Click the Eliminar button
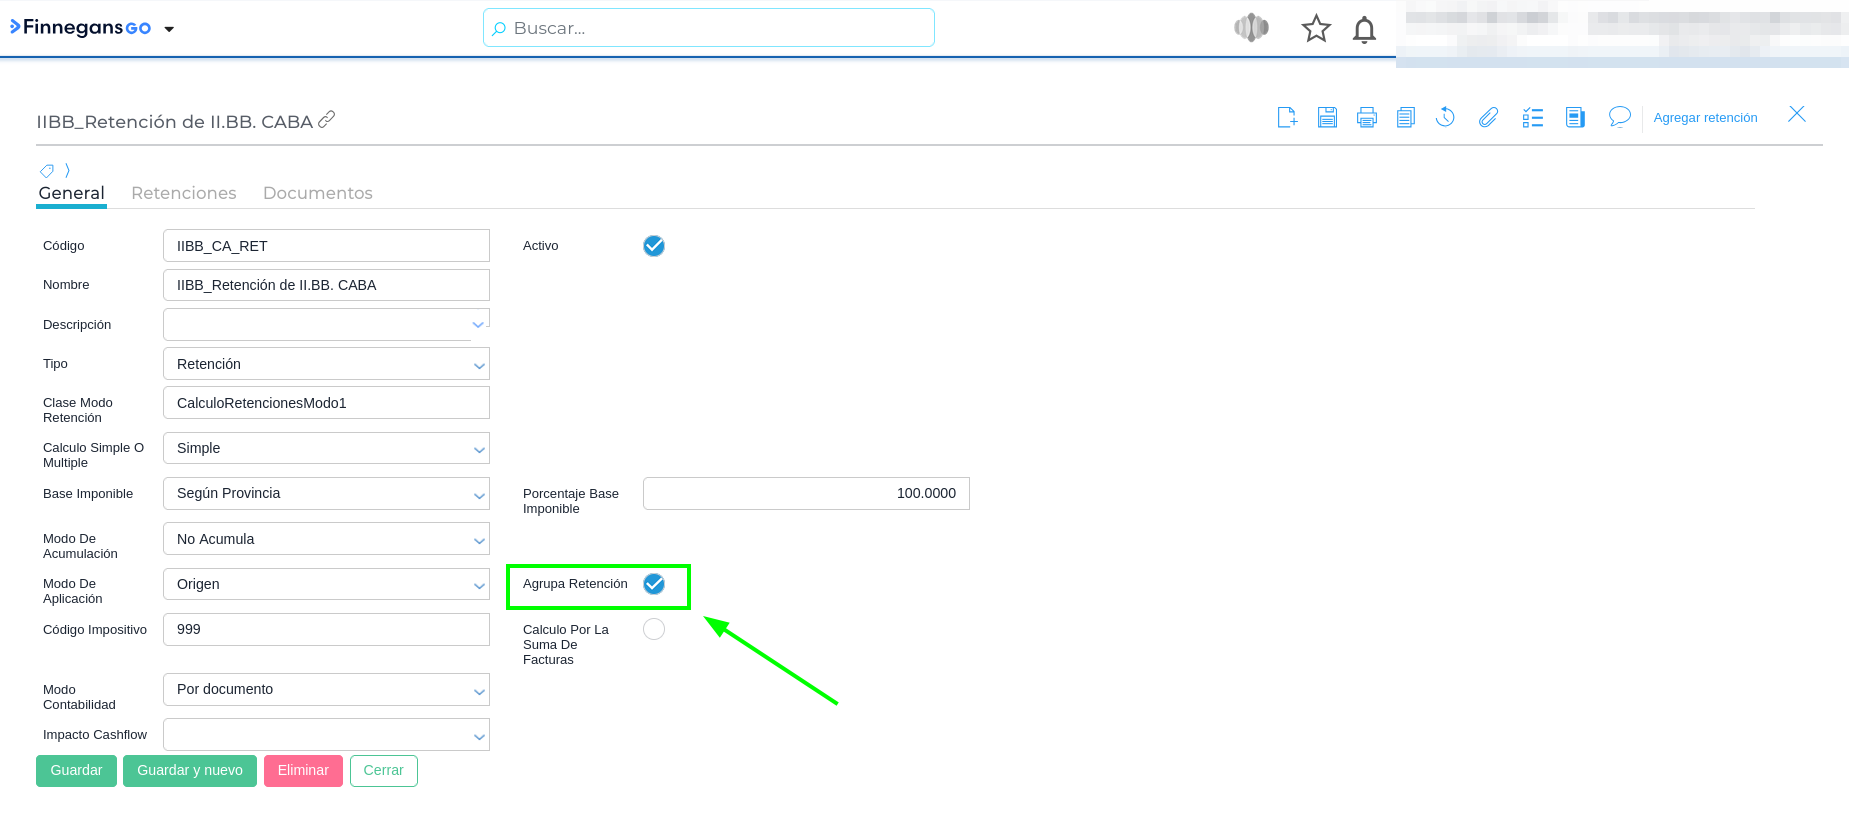Screen dimensions: 1849x821 pyautogui.click(x=303, y=771)
